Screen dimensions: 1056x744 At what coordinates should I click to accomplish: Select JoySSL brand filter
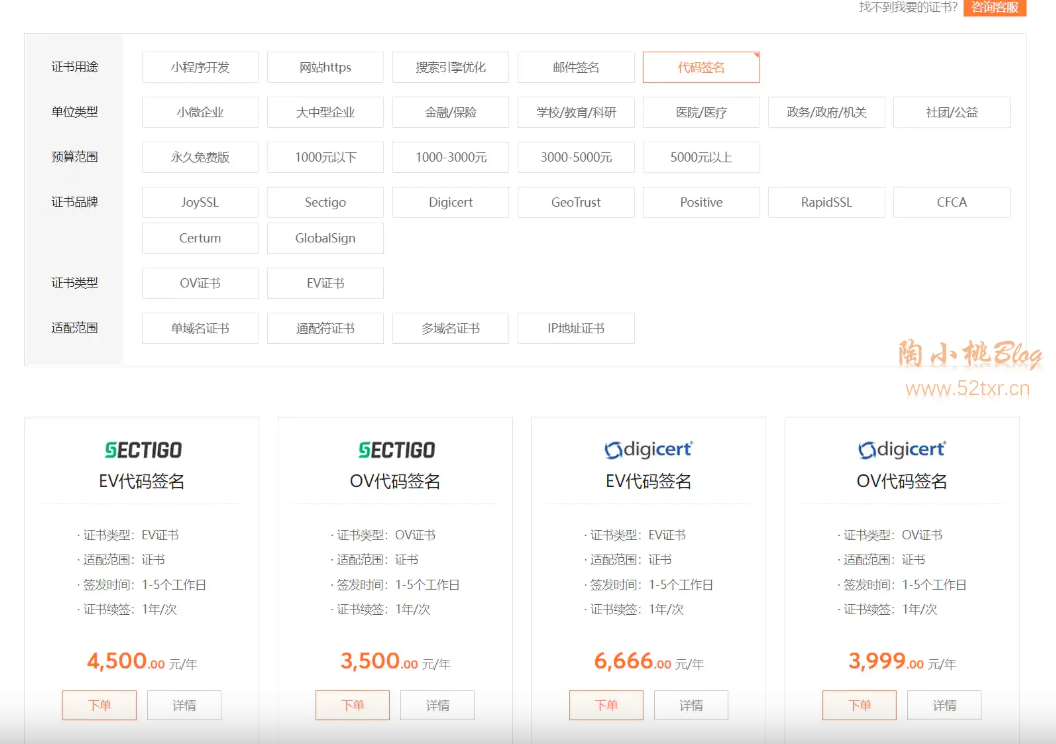click(x=200, y=203)
